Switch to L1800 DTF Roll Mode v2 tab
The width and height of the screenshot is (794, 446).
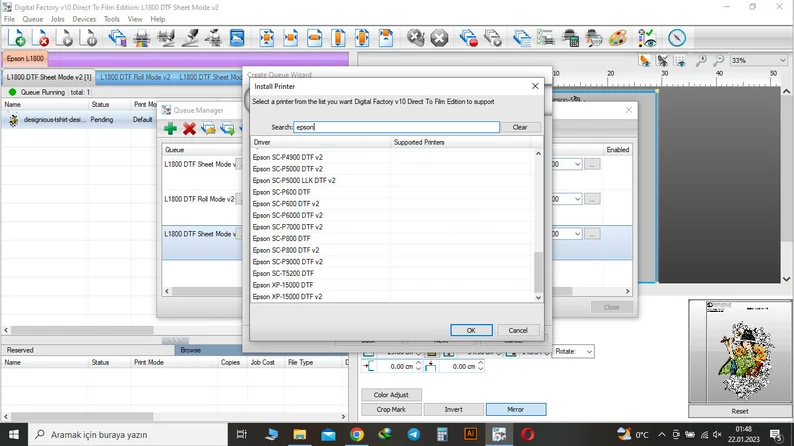coord(135,77)
